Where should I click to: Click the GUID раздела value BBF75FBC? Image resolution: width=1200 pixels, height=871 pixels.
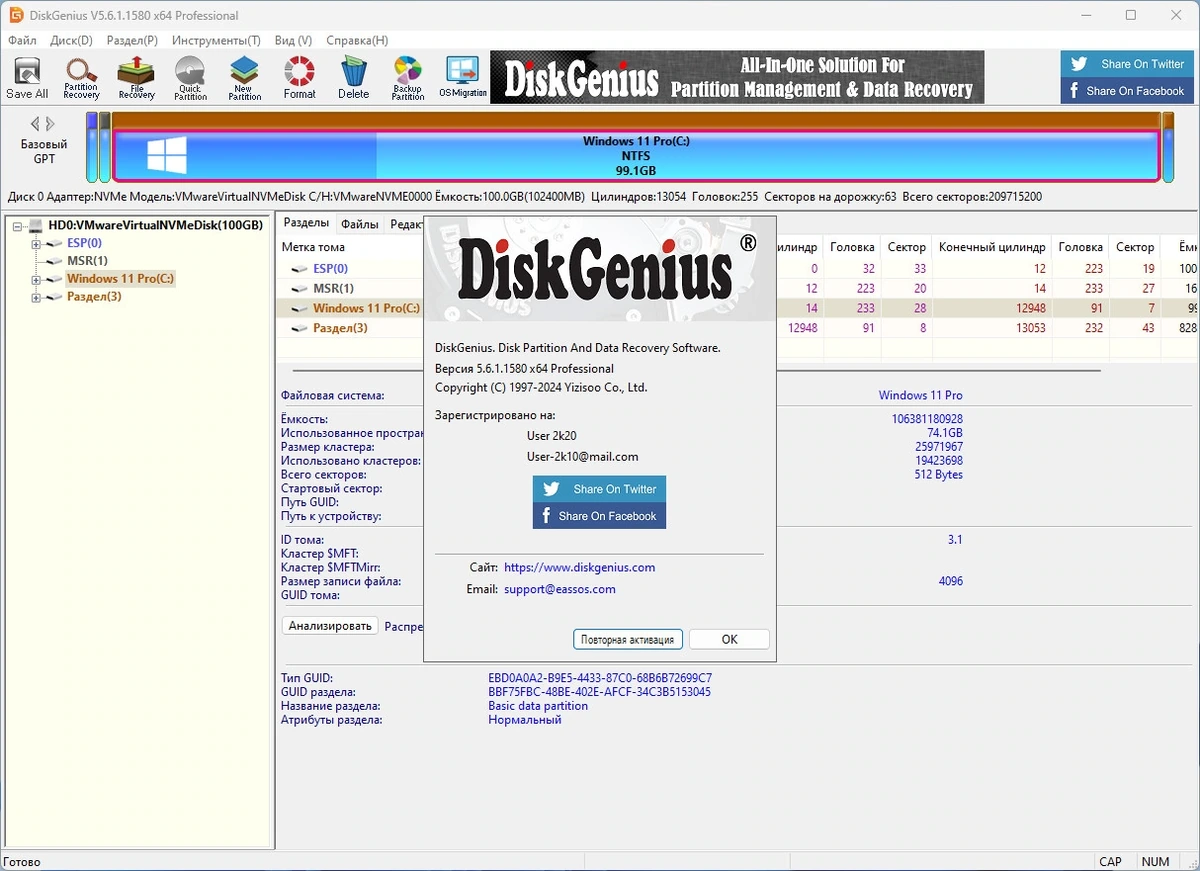pyautogui.click(x=599, y=692)
